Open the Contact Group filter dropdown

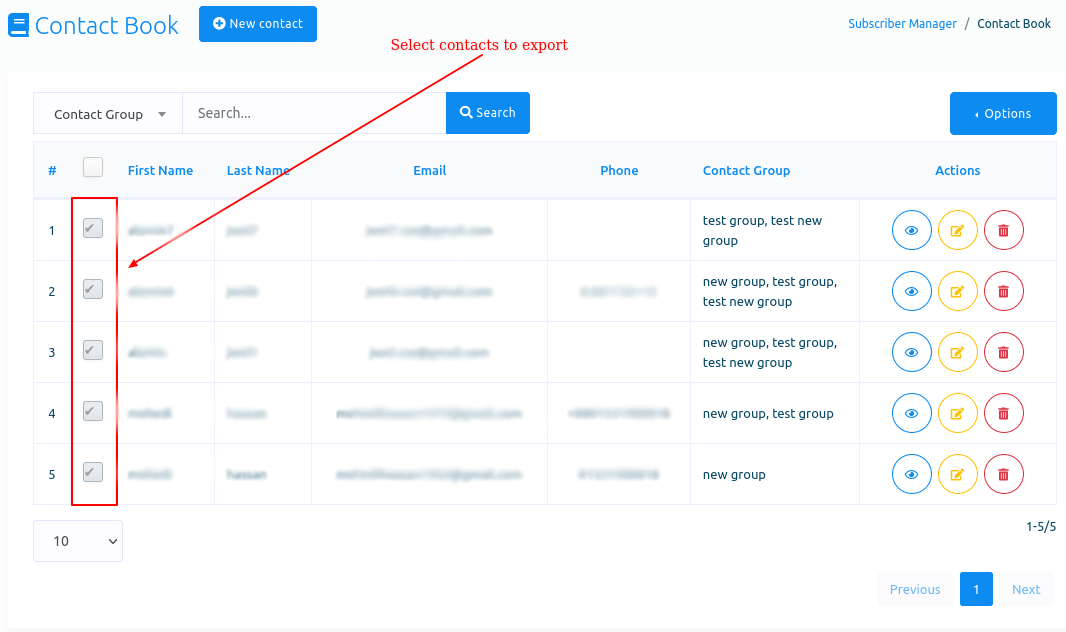[108, 113]
